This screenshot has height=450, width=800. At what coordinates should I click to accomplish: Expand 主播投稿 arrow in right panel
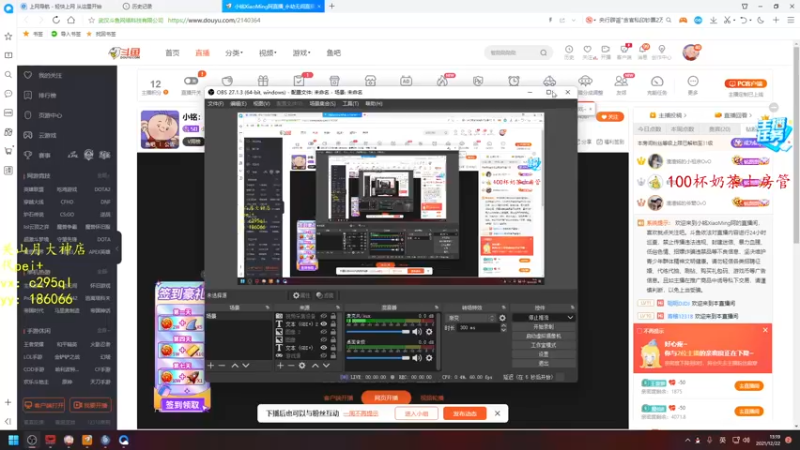685,115
